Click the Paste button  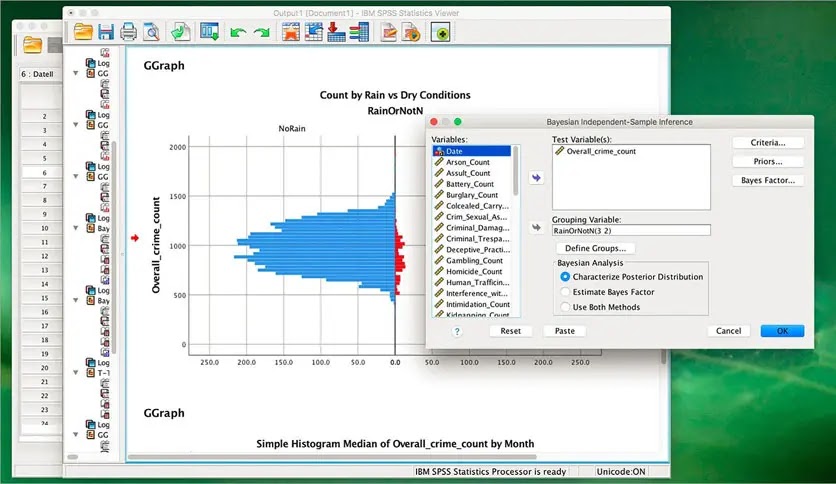click(x=565, y=331)
